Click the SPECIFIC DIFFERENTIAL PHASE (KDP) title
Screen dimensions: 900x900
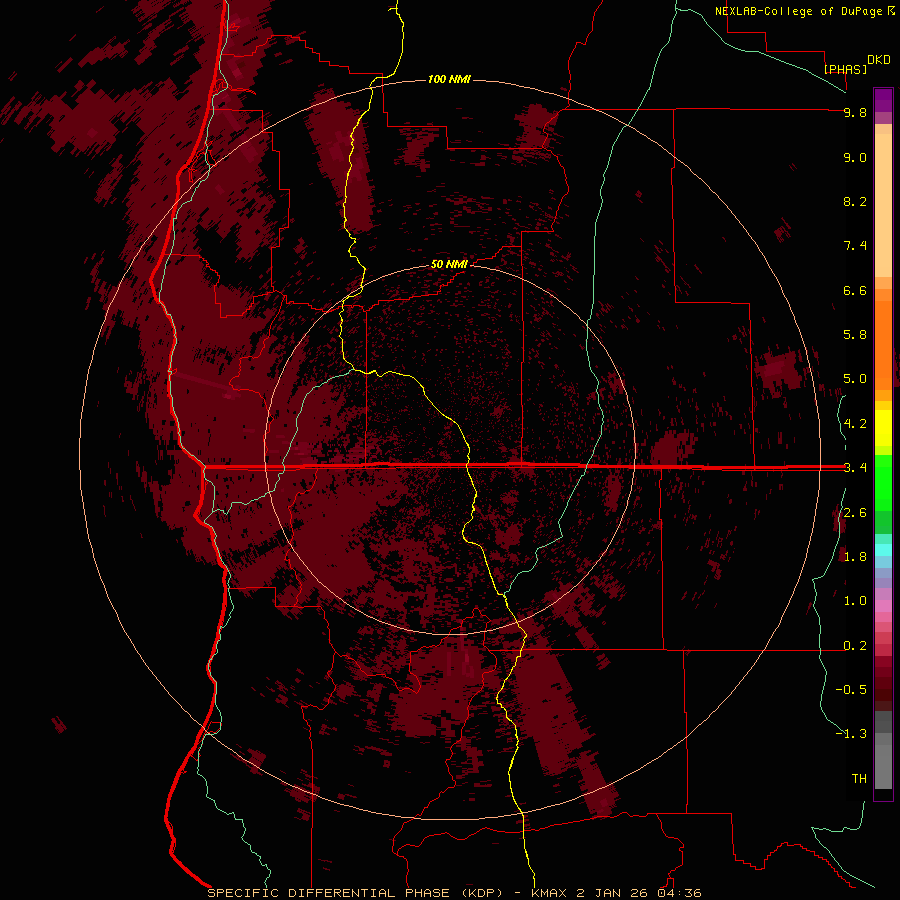(355, 893)
